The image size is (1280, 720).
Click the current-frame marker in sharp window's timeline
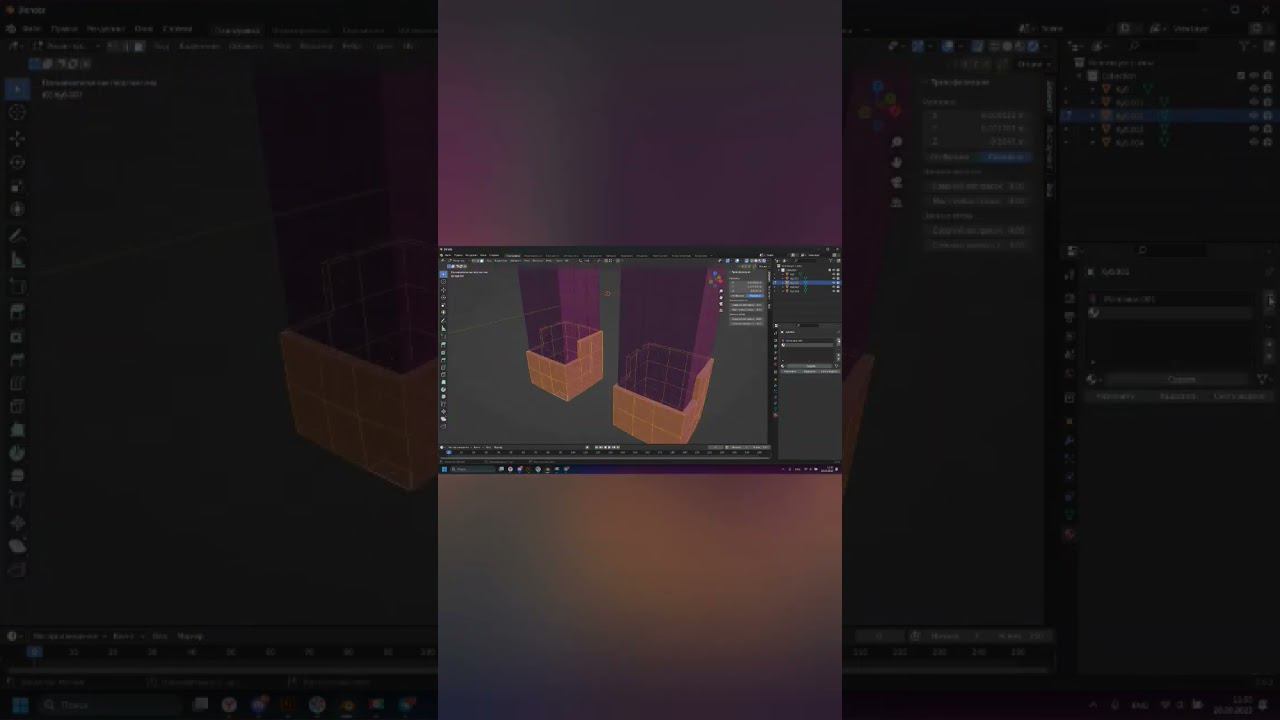pyautogui.click(x=449, y=452)
